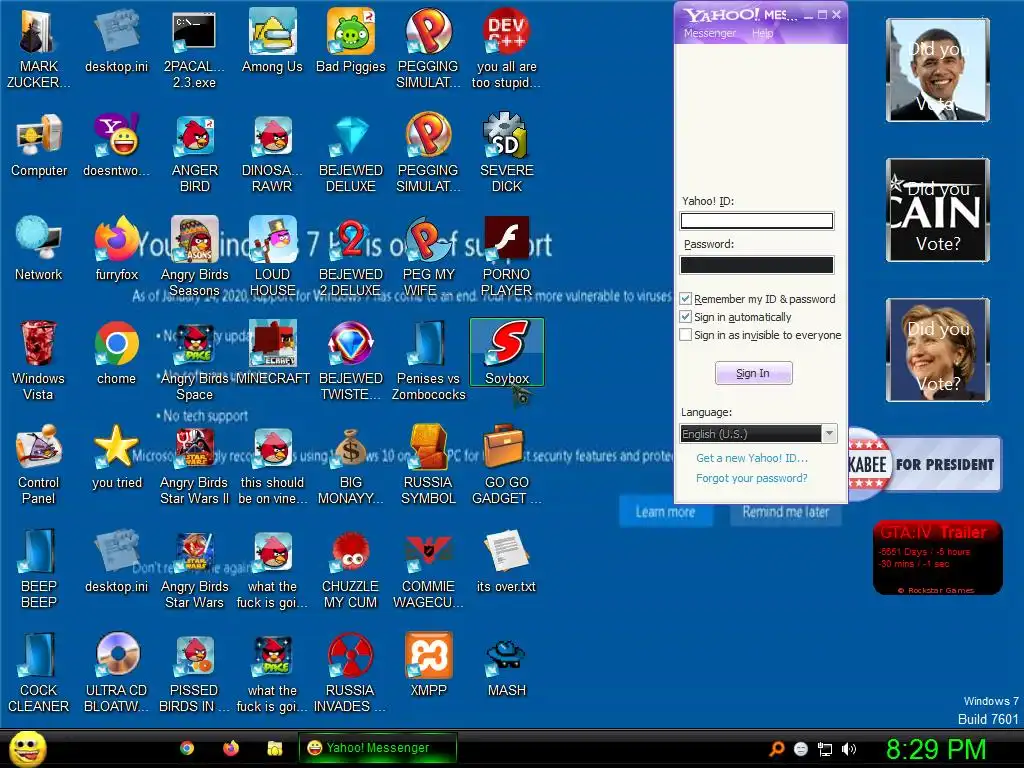Viewport: 1024px width, 768px height.
Task: Open the Angry Birds Seasons icon
Action: [x=195, y=257]
